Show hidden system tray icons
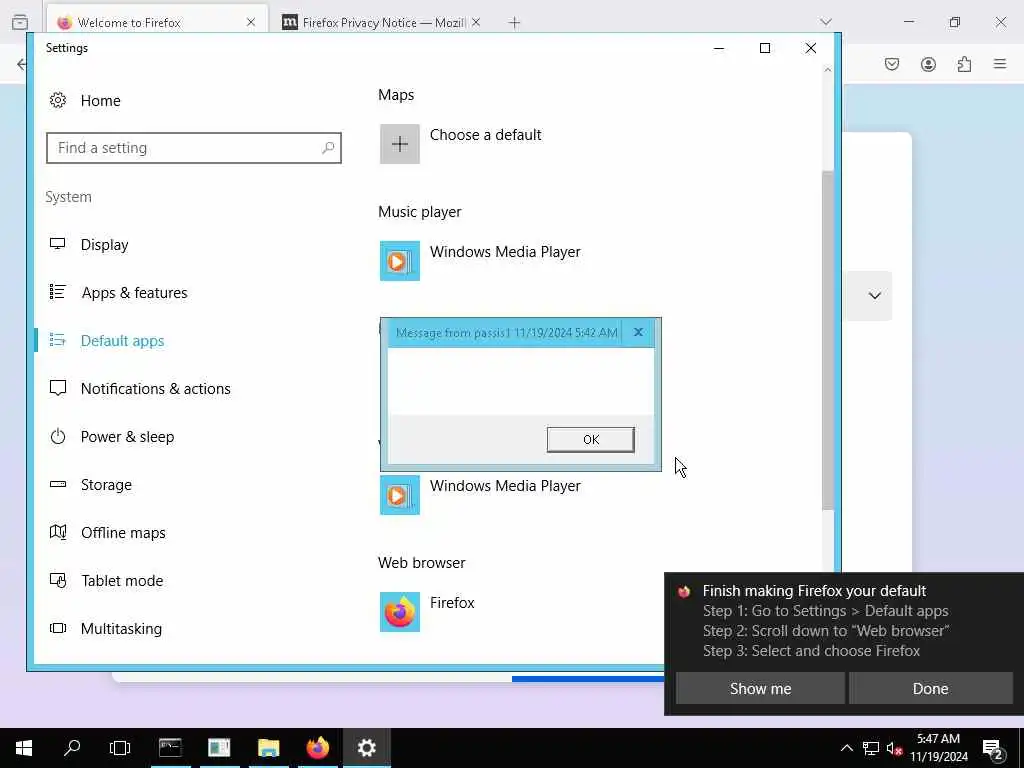Screen dimensions: 1024x768 coord(846,748)
